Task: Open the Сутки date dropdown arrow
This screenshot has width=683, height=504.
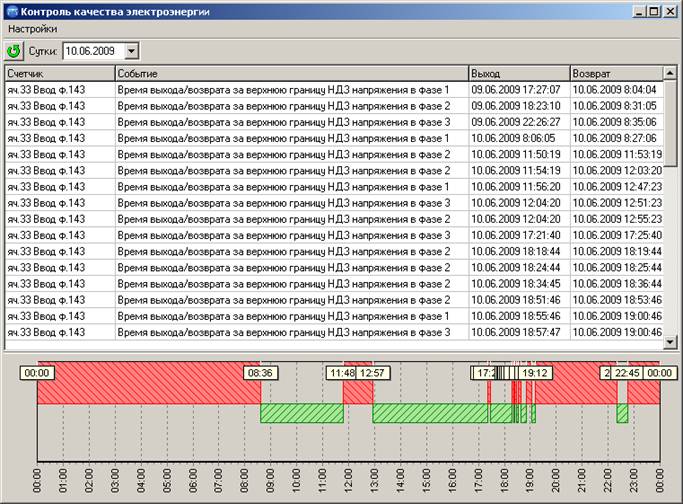Action: (x=131, y=51)
